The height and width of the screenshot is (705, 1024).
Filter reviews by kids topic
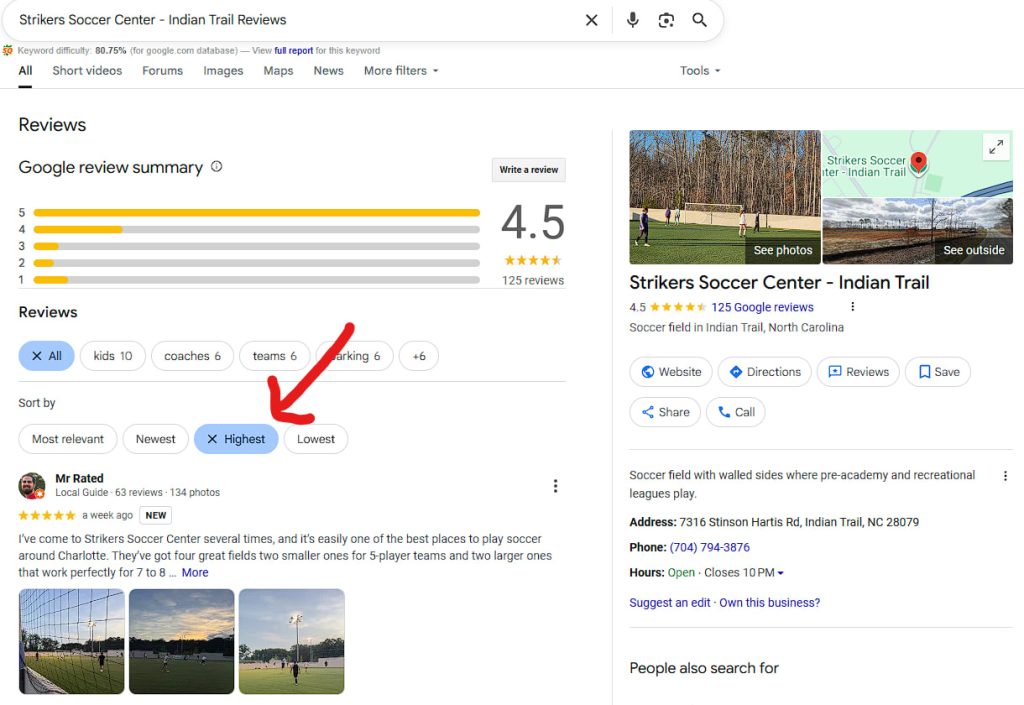click(112, 356)
